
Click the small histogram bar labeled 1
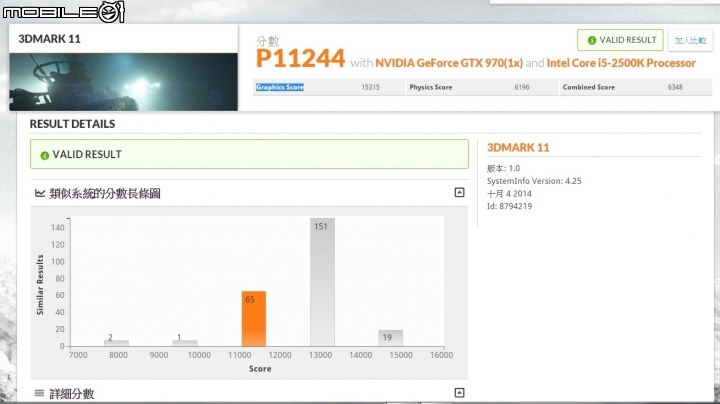tap(185, 343)
